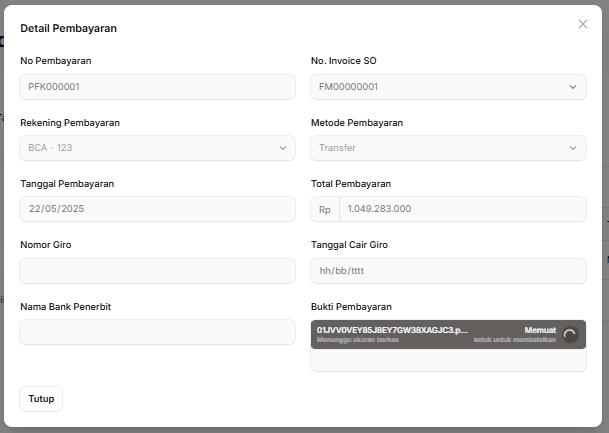
Task: Click the No. Invoice SO label
Action: (344, 61)
